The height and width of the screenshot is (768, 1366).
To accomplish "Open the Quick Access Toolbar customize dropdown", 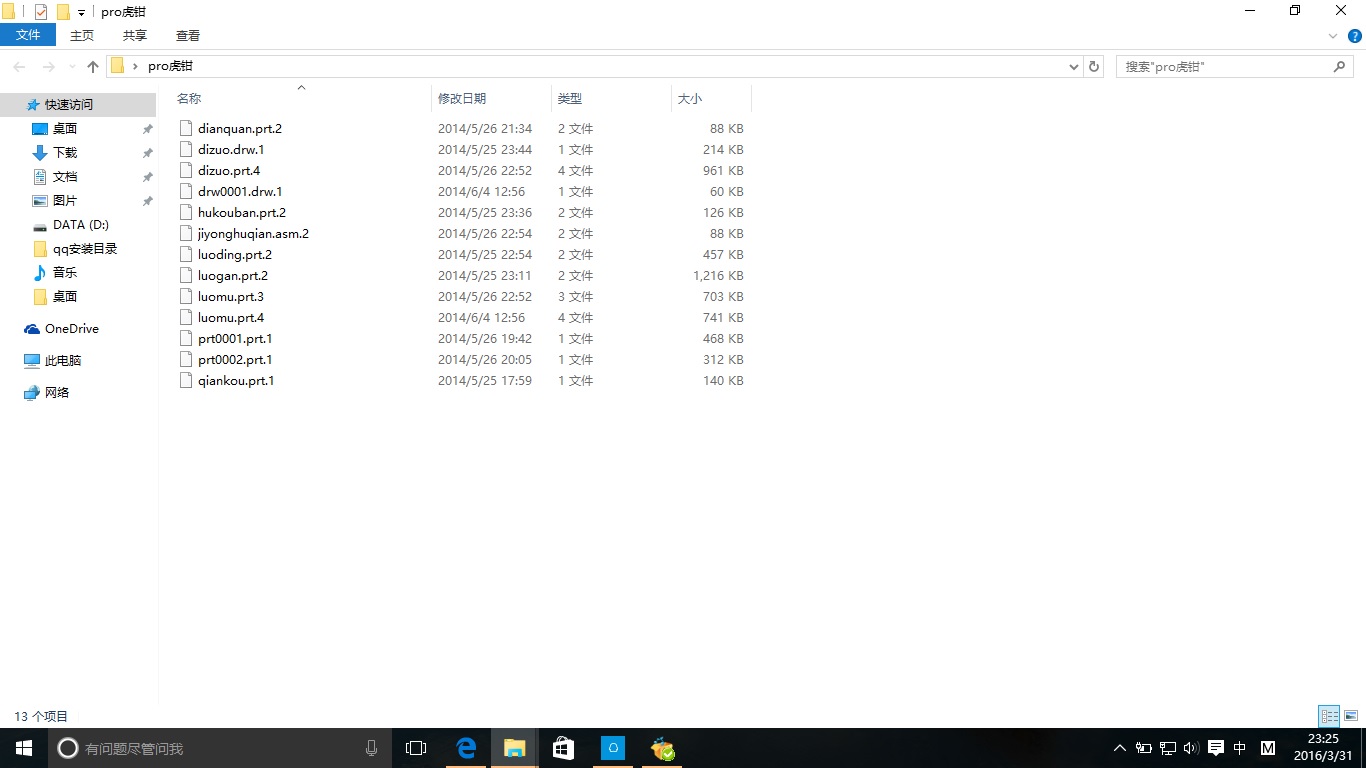I will click(x=79, y=11).
